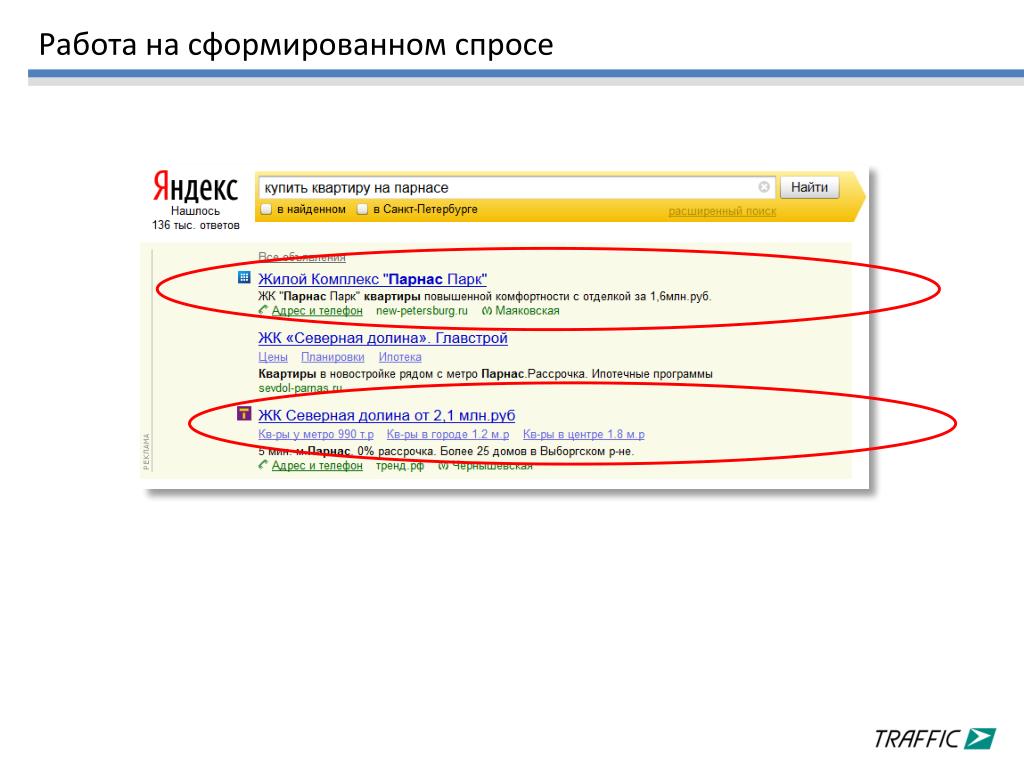Click the phone icon in the тренд.рф ad

coord(263,465)
